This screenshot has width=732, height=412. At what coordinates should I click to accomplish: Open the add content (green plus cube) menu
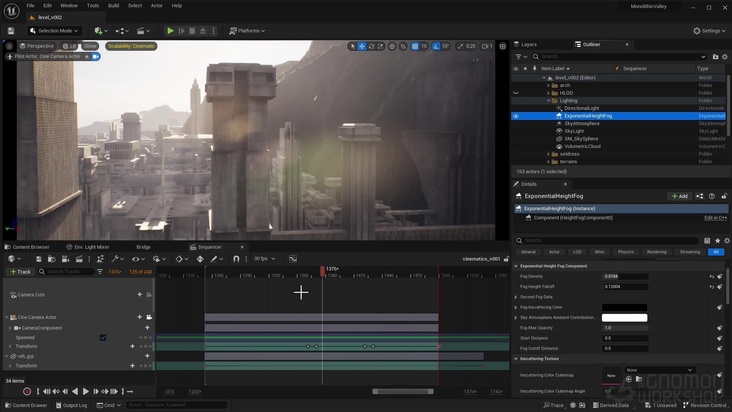[101, 31]
